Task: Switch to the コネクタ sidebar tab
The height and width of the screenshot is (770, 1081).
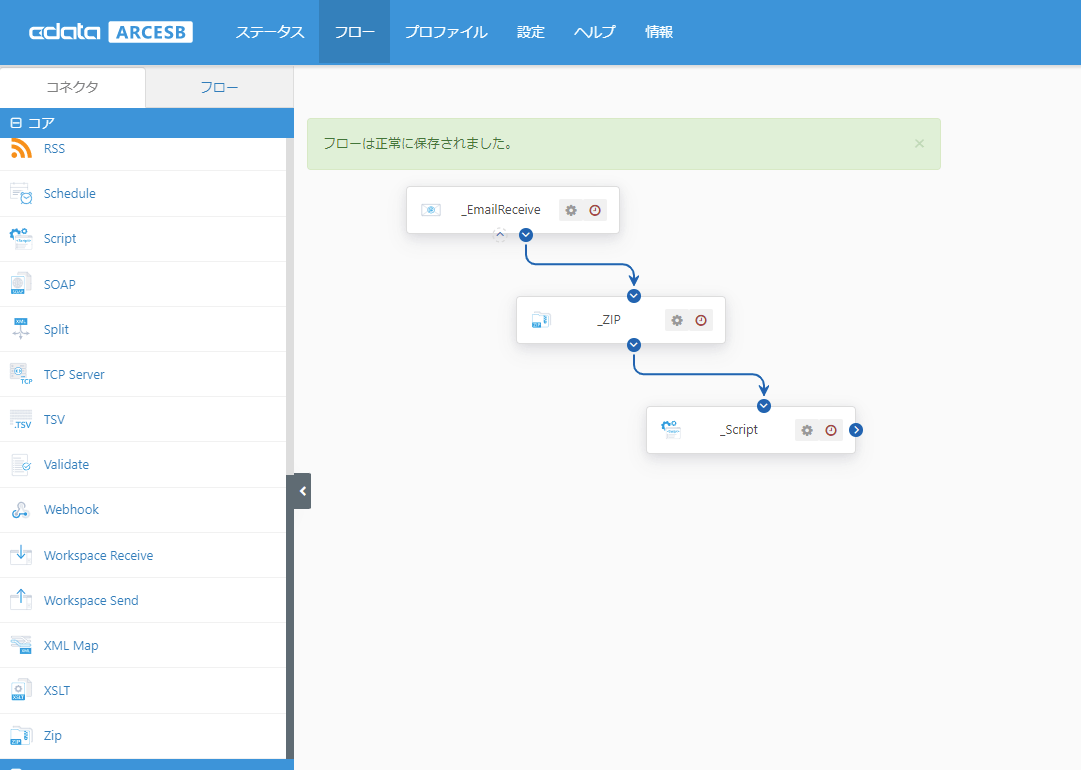Action: pyautogui.click(x=72, y=88)
